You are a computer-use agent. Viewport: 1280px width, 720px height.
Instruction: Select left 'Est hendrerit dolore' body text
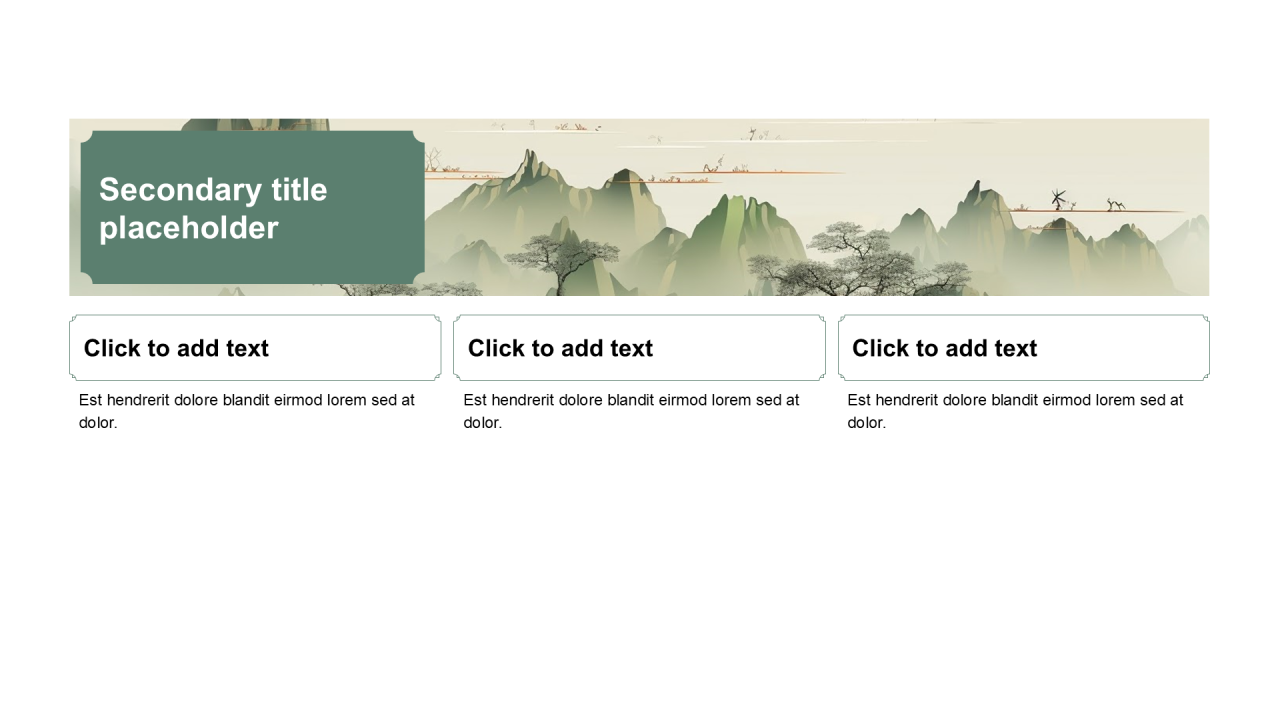pos(247,411)
